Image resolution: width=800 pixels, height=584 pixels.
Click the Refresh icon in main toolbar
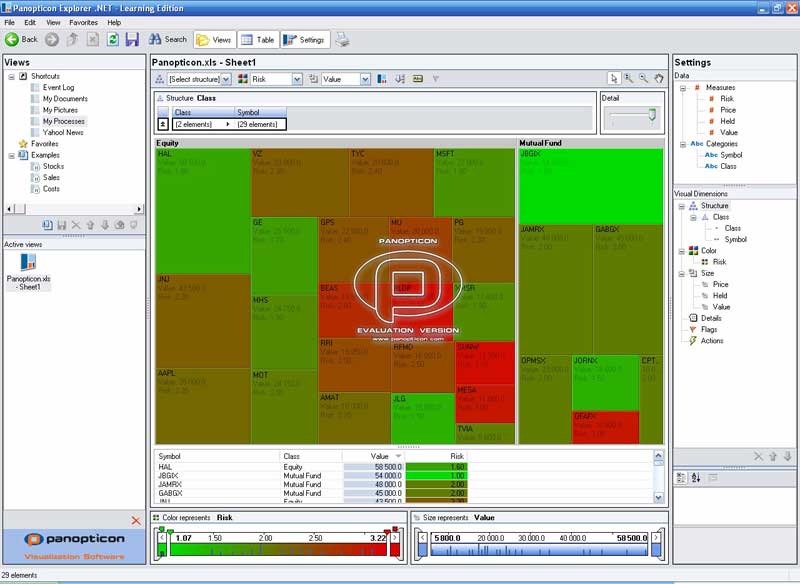pos(113,39)
